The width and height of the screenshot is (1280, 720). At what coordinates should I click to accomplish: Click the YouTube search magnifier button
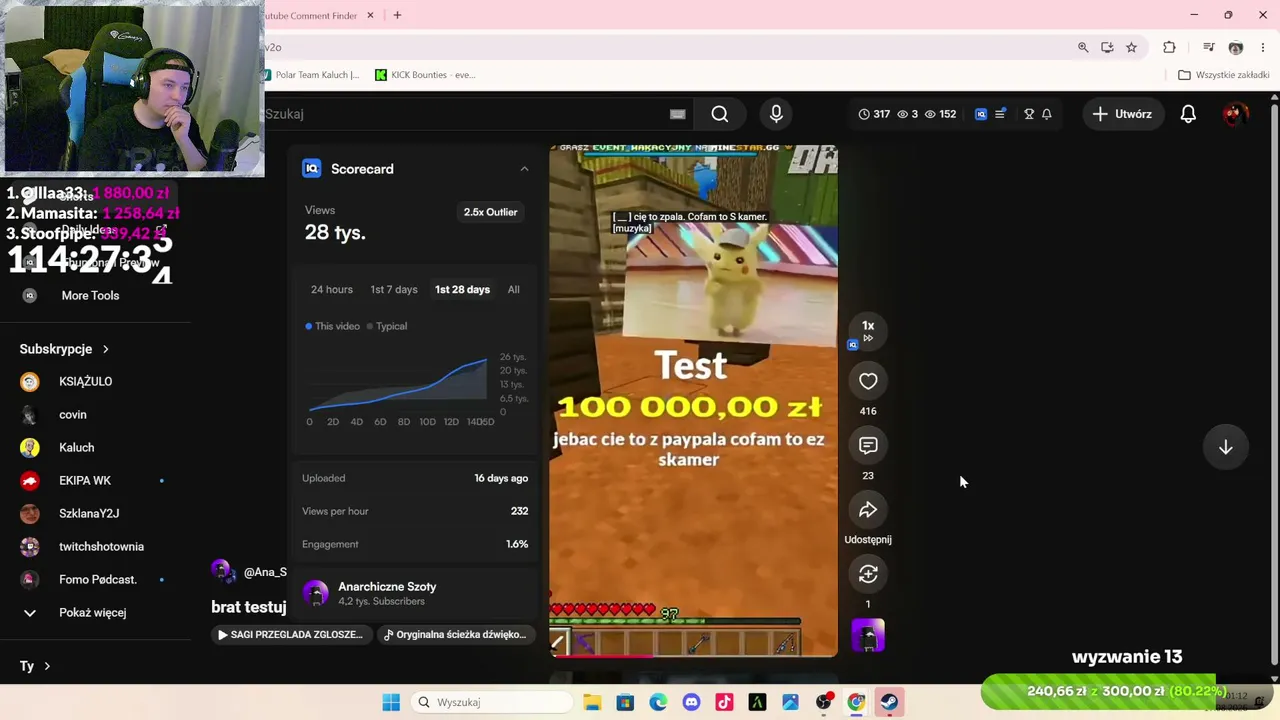click(720, 114)
